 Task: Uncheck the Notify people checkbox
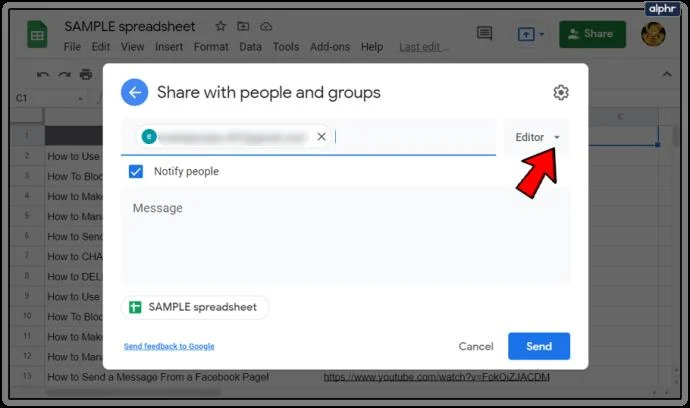[136, 171]
